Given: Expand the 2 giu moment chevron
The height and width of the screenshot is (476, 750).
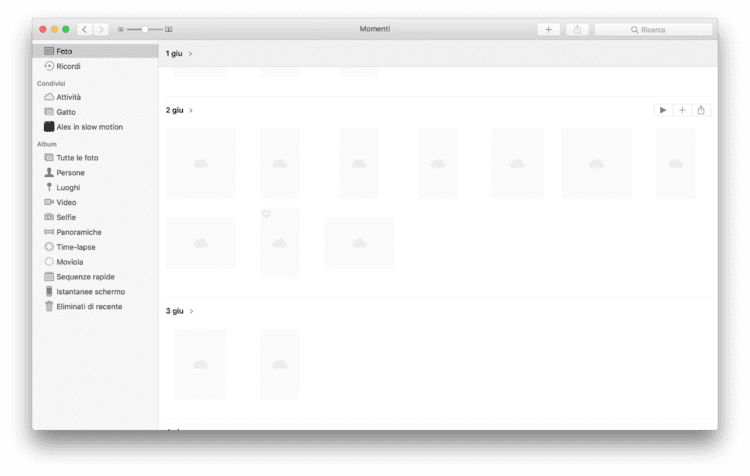Looking at the screenshot, I should tap(191, 110).
